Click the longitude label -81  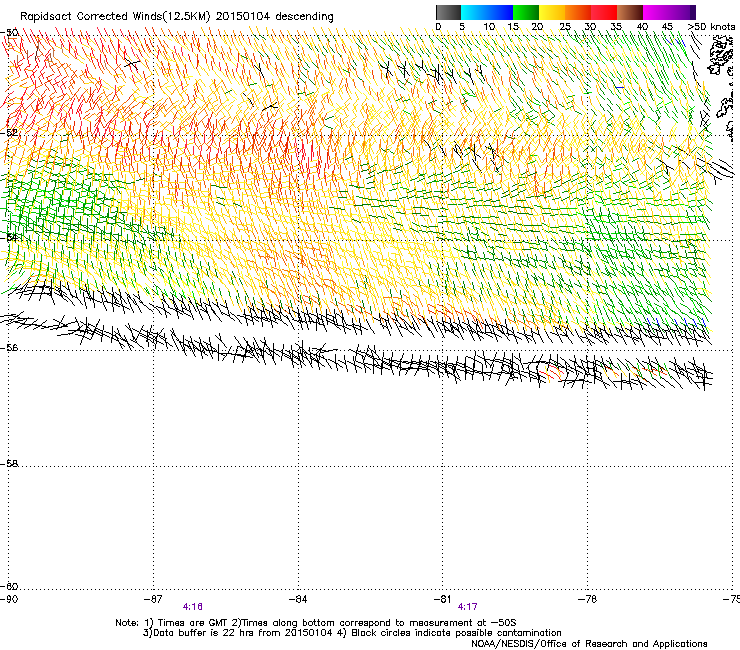click(x=442, y=599)
